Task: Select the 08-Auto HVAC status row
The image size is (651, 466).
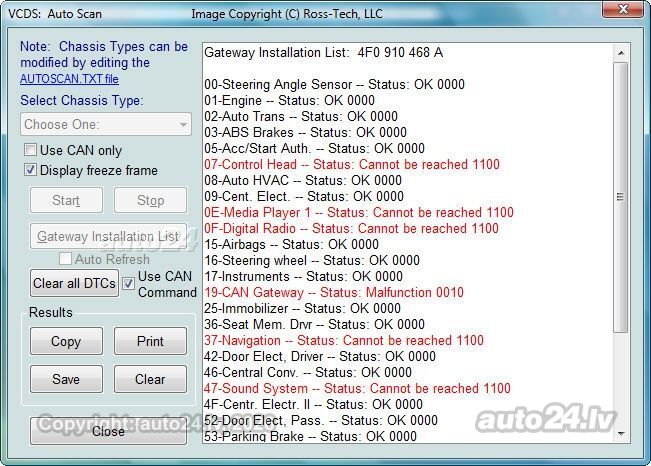Action: pos(303,180)
